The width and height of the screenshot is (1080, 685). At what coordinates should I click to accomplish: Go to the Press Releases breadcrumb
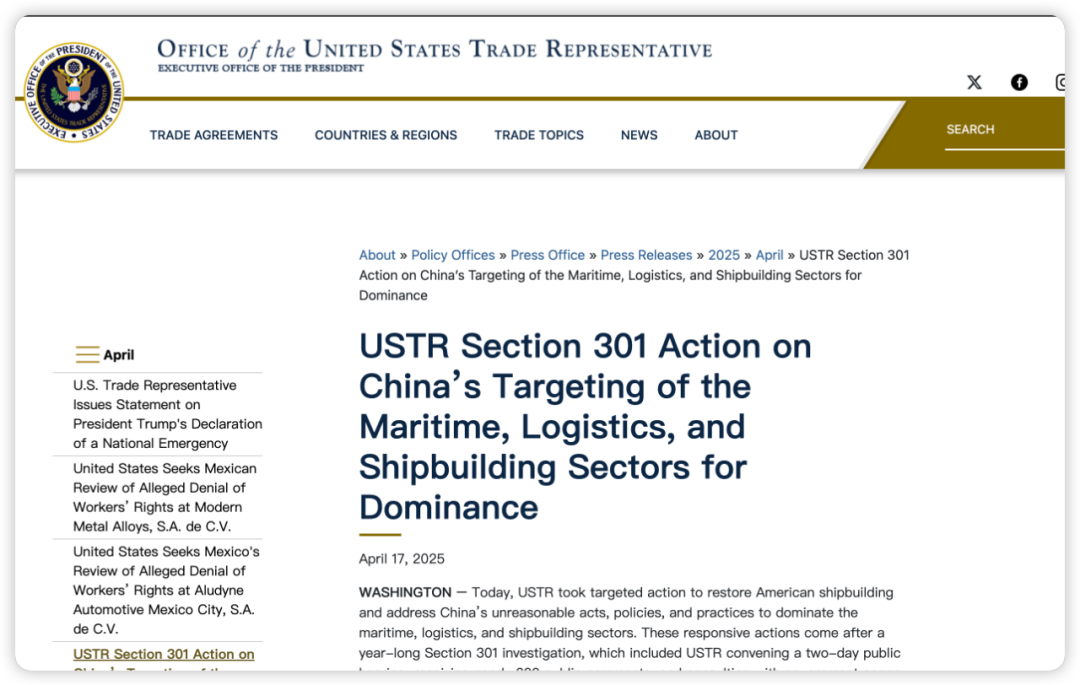(x=646, y=255)
